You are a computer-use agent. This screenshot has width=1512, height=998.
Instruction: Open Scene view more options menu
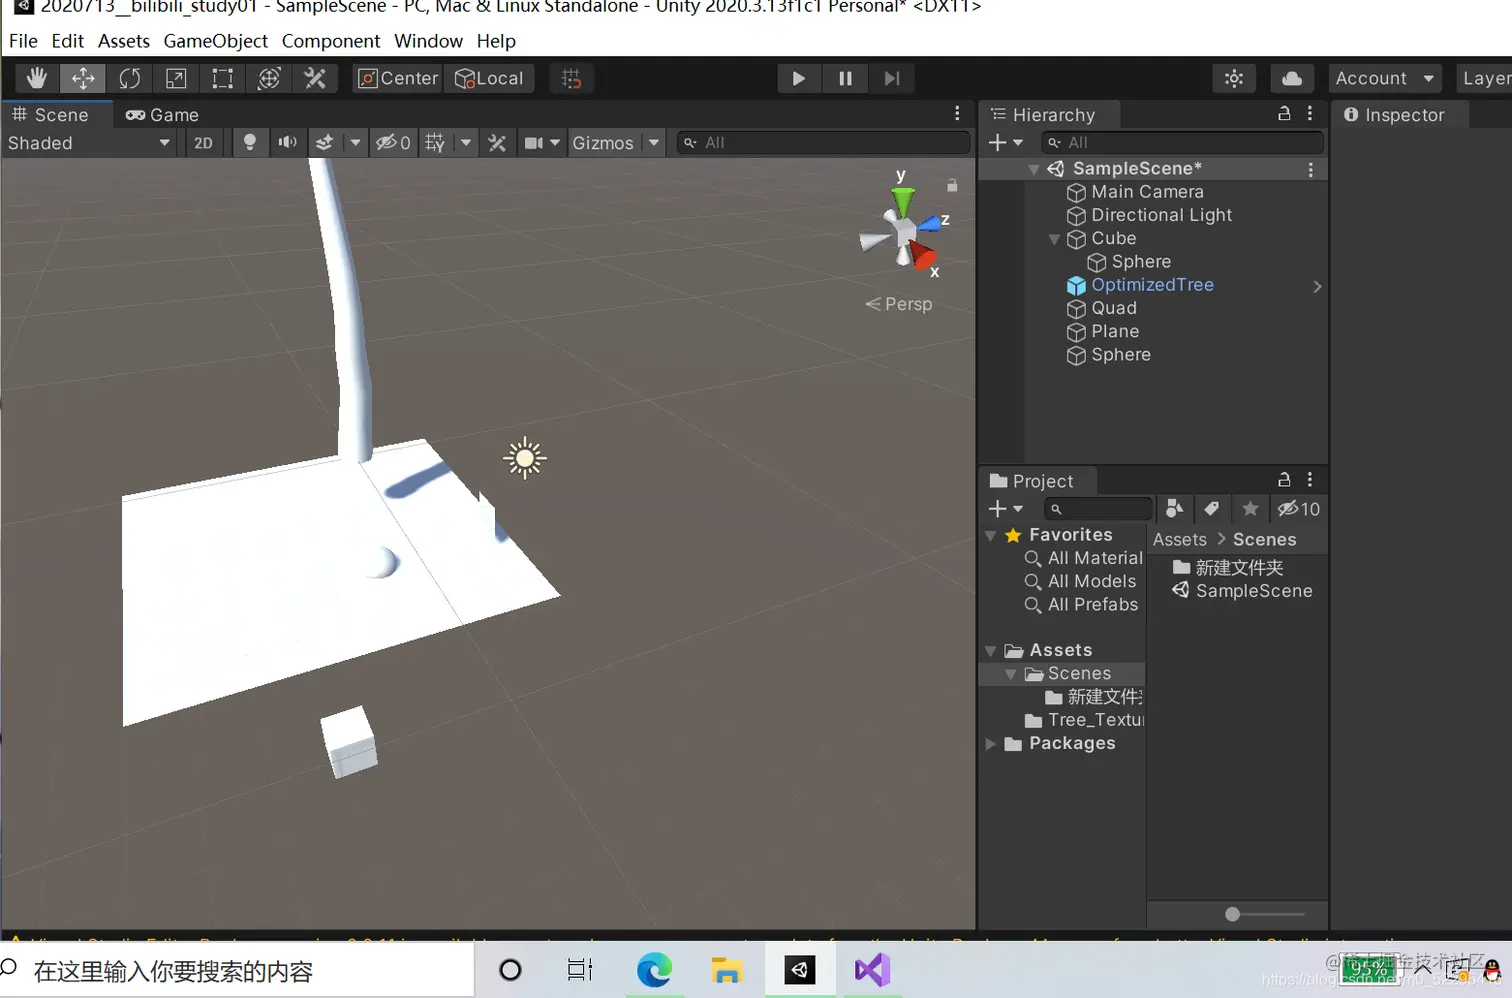(x=957, y=114)
